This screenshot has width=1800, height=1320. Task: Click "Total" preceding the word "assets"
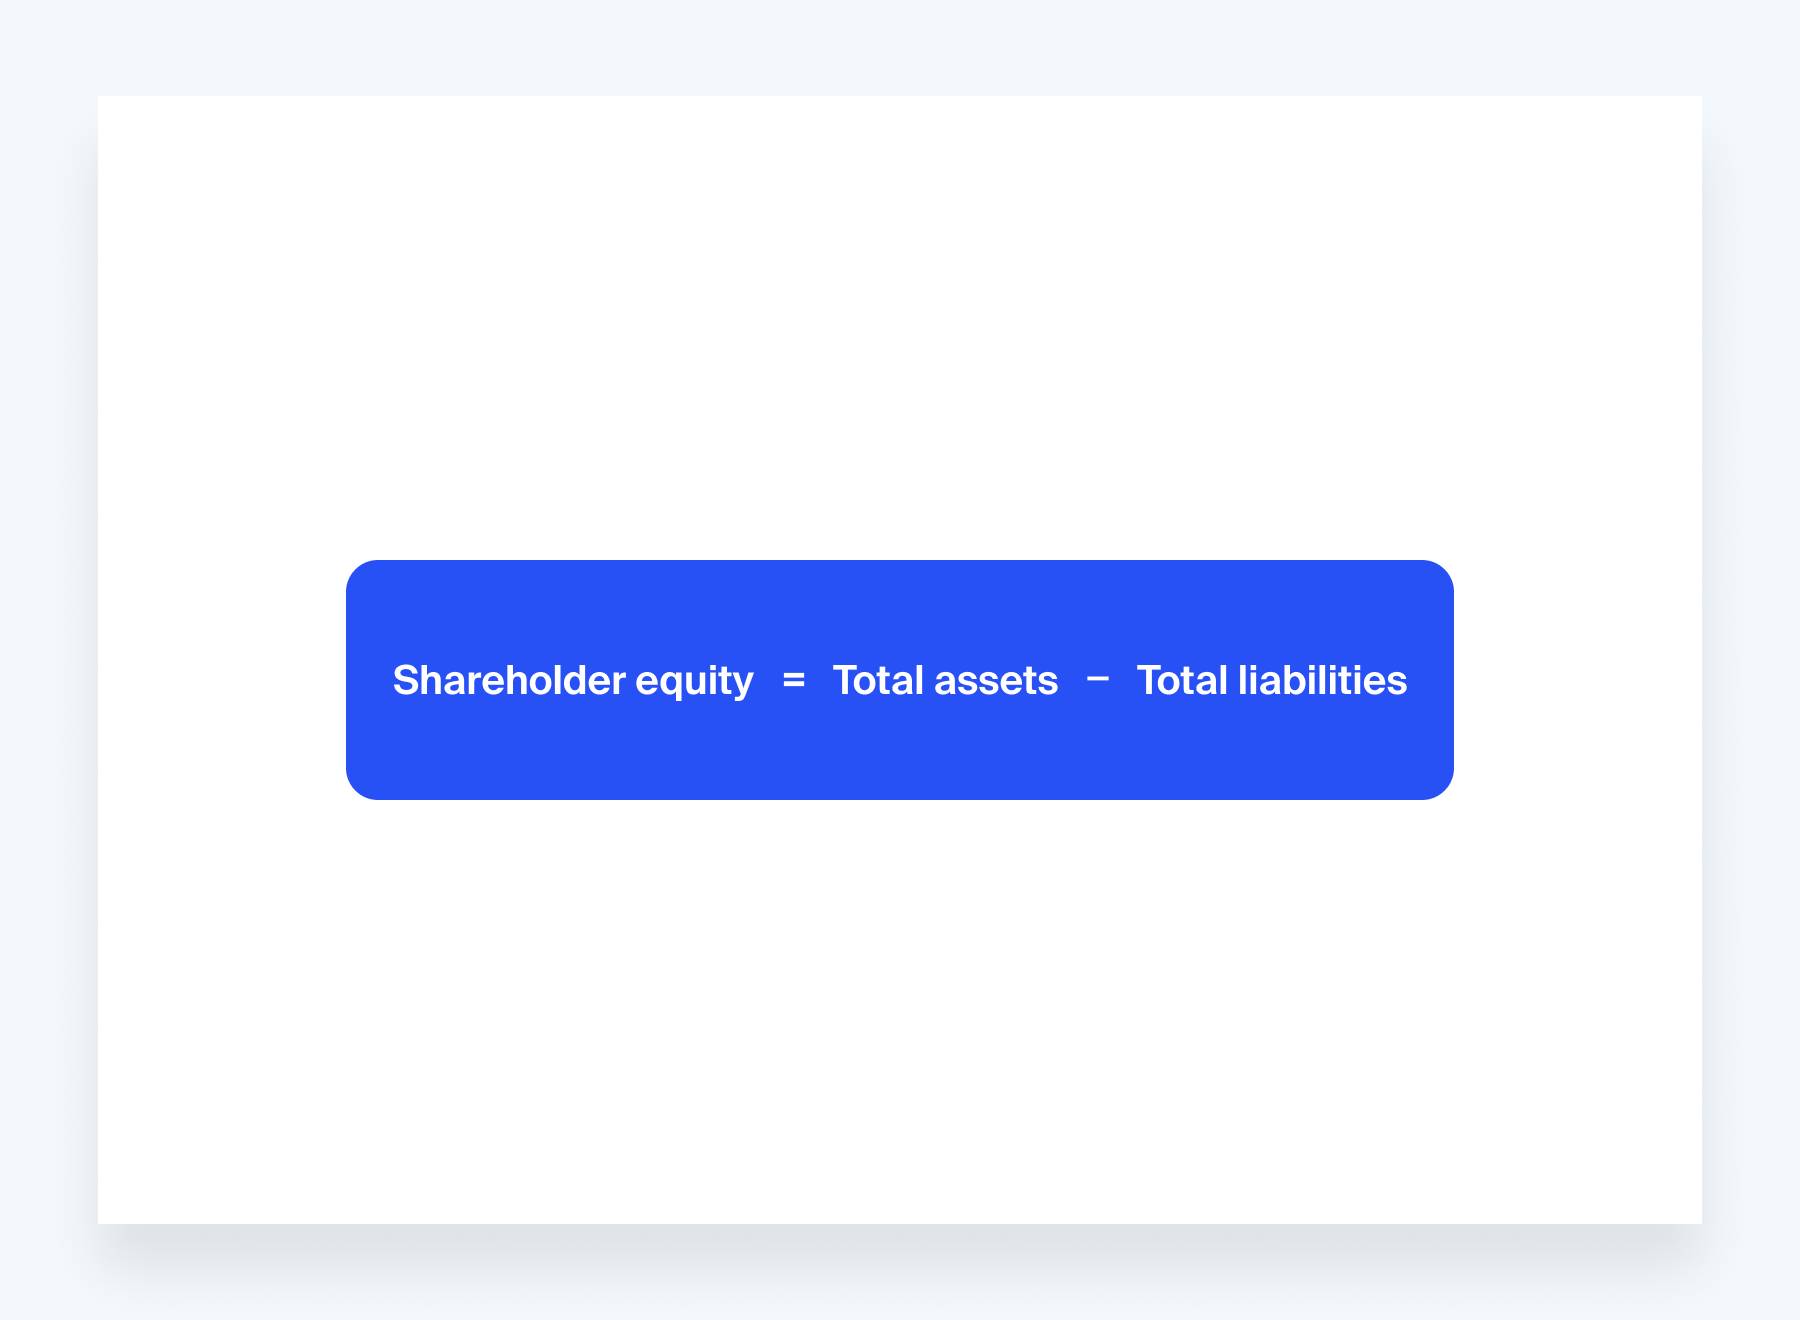[878, 681]
